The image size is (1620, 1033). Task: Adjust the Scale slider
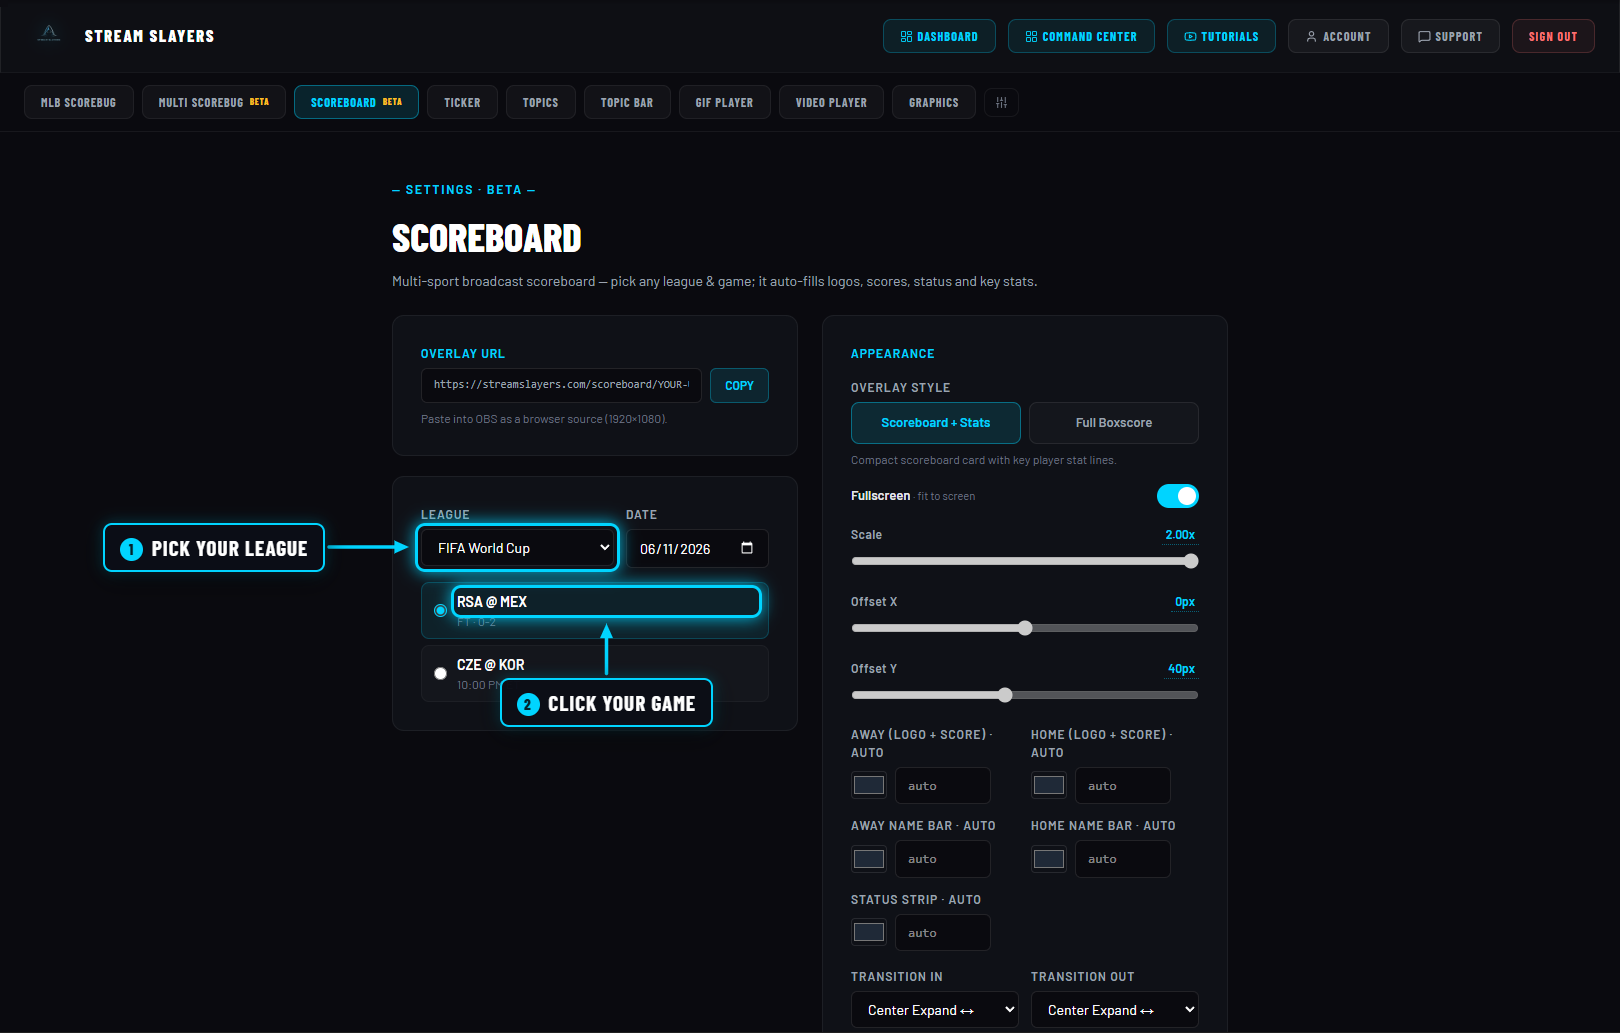(x=1024, y=561)
